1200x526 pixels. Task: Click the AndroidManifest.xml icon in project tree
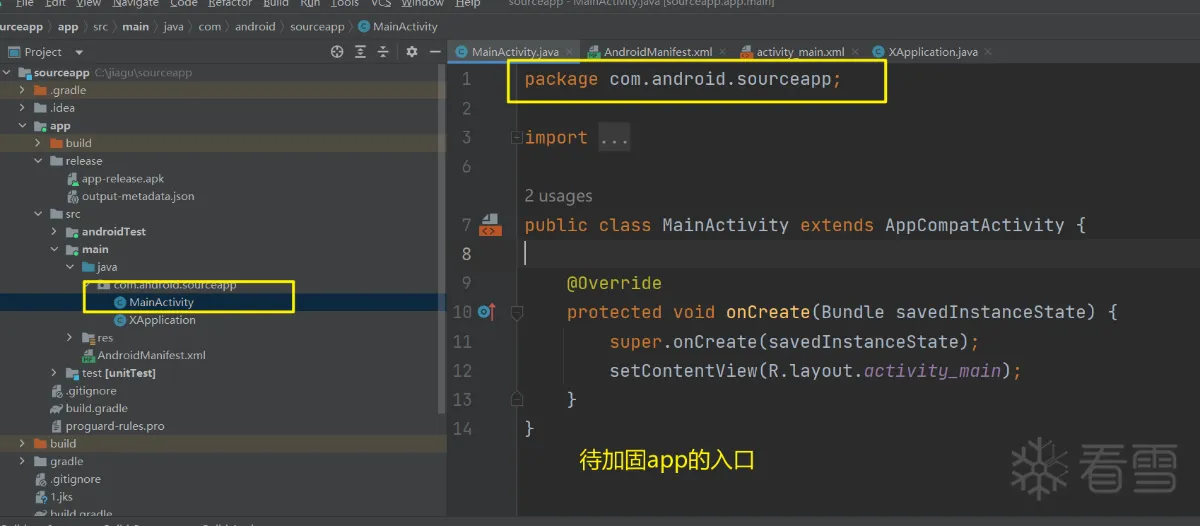pos(89,355)
